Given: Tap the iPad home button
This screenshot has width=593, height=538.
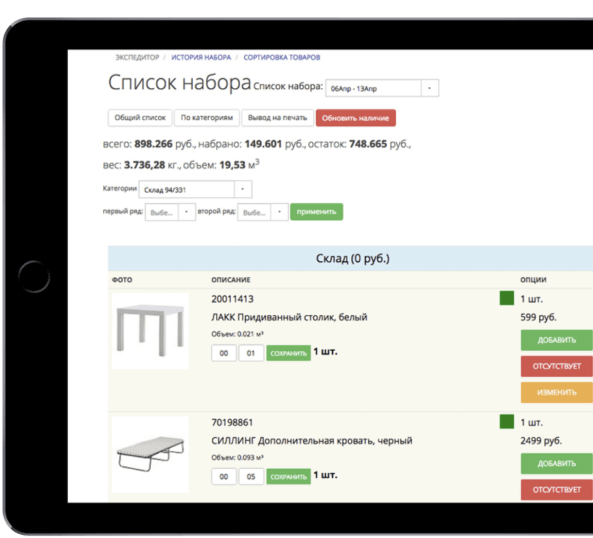Looking at the screenshot, I should pos(34,276).
